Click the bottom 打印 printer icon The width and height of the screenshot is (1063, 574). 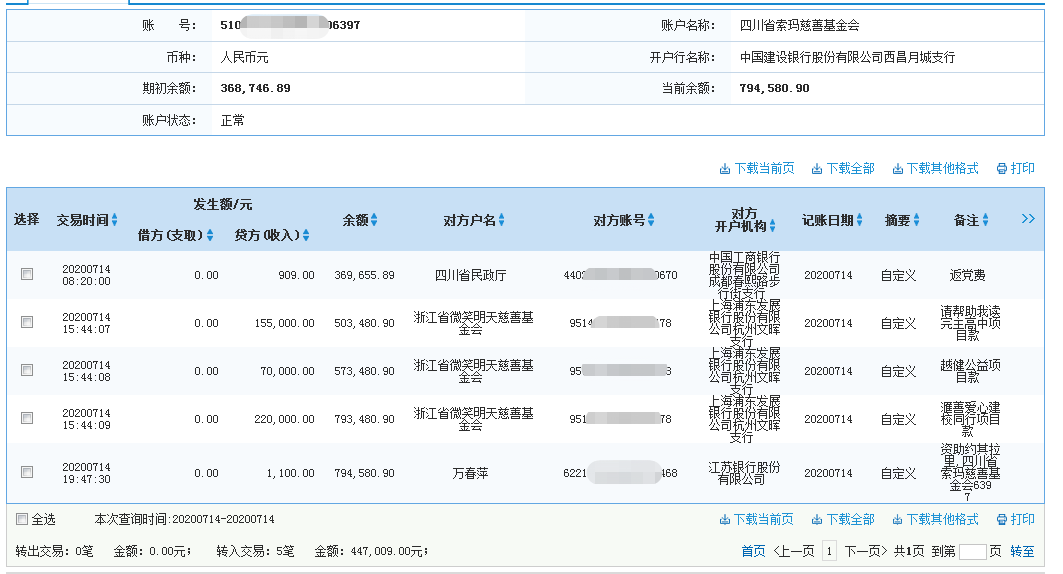pyautogui.click(x=1002, y=520)
